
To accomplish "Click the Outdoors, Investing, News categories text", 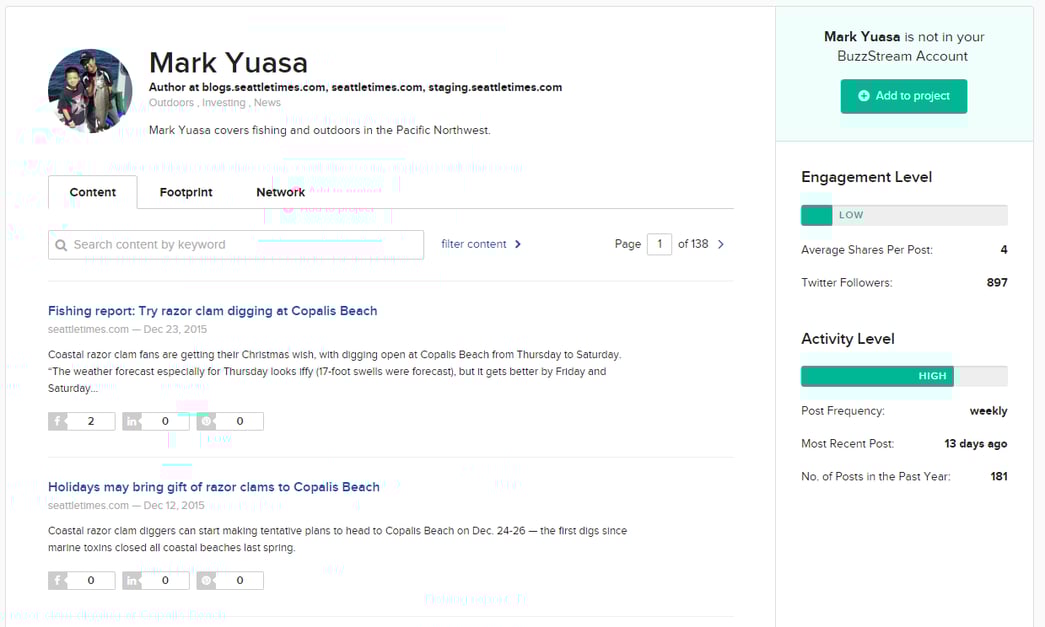I will point(215,103).
